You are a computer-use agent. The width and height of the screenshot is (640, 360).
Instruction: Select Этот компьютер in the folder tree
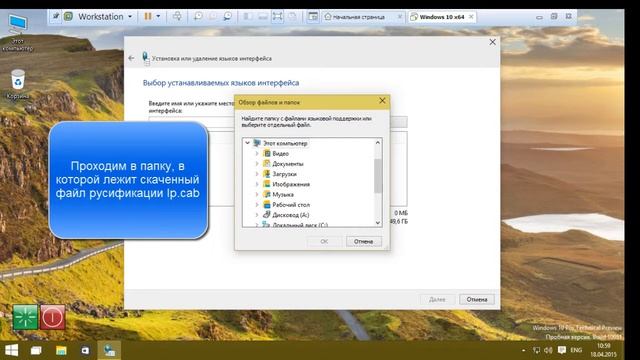284,143
